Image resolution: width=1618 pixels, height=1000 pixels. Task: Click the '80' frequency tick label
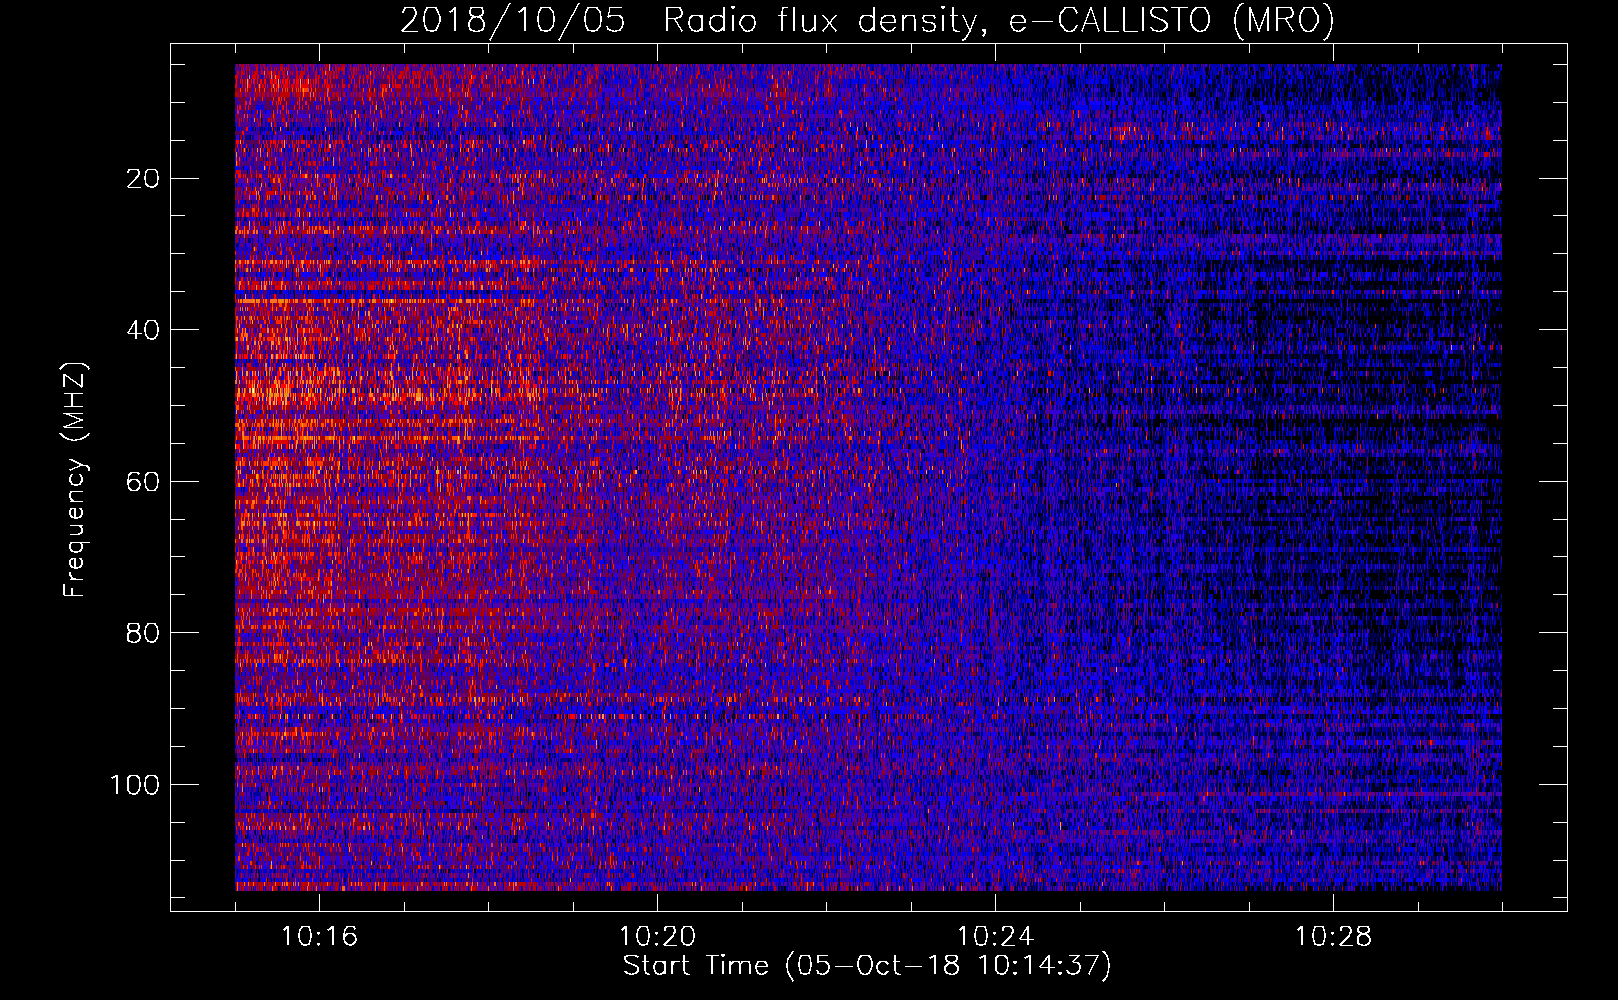(x=144, y=633)
